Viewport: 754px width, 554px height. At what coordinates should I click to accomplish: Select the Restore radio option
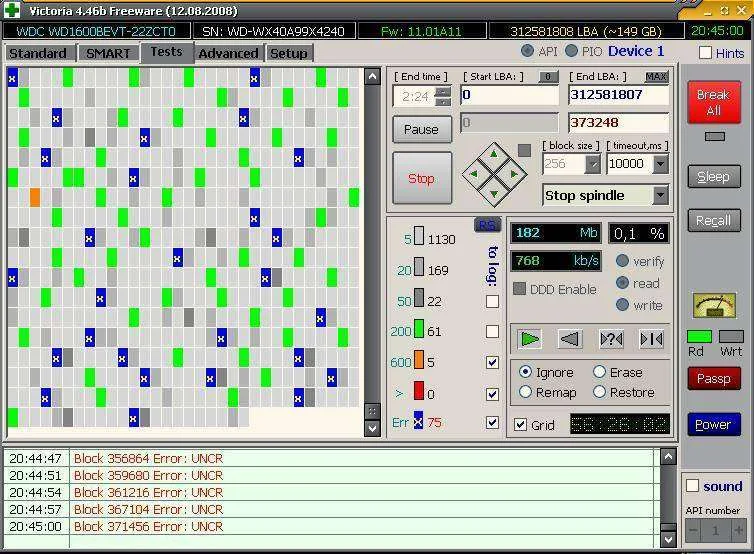599,392
